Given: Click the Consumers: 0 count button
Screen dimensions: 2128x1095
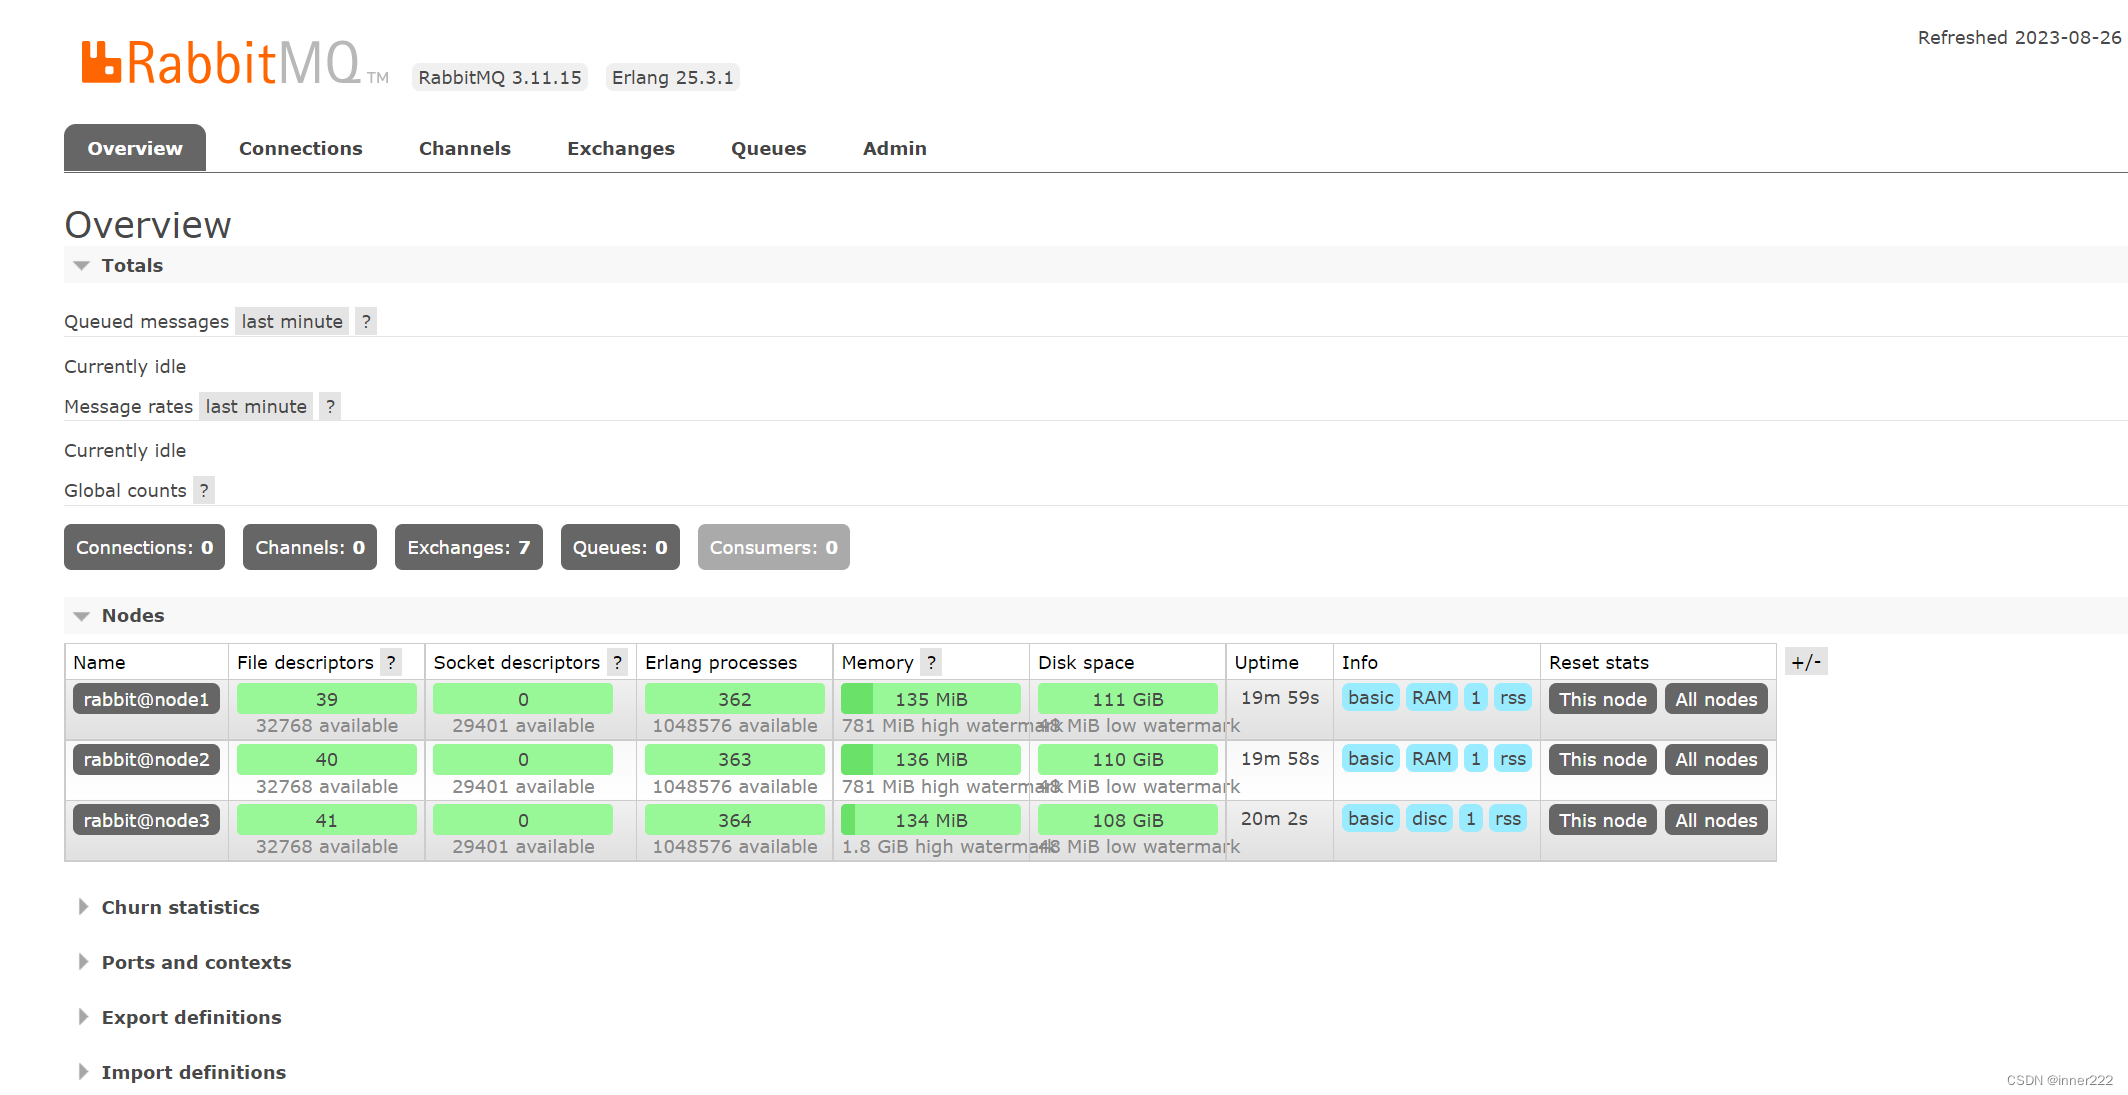Looking at the screenshot, I should (774, 547).
